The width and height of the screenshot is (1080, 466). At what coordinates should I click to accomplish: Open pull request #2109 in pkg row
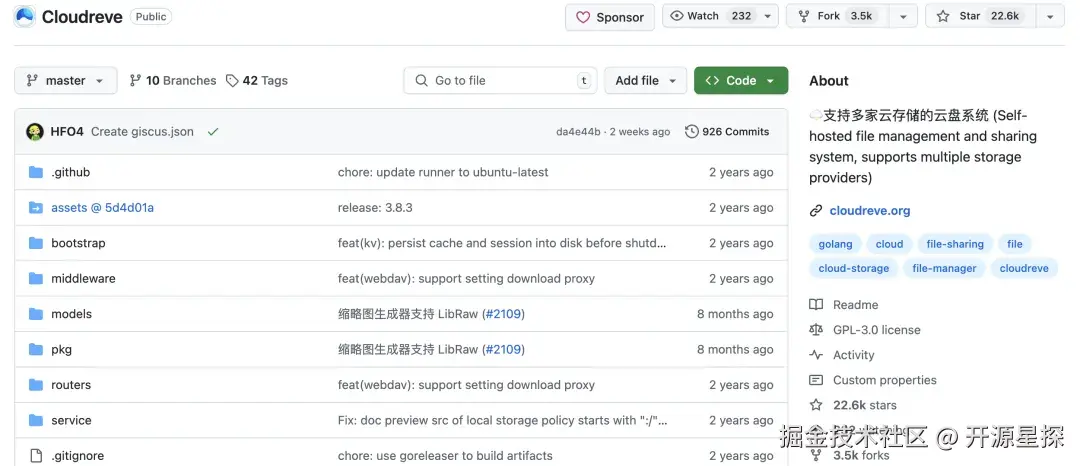tap(503, 349)
